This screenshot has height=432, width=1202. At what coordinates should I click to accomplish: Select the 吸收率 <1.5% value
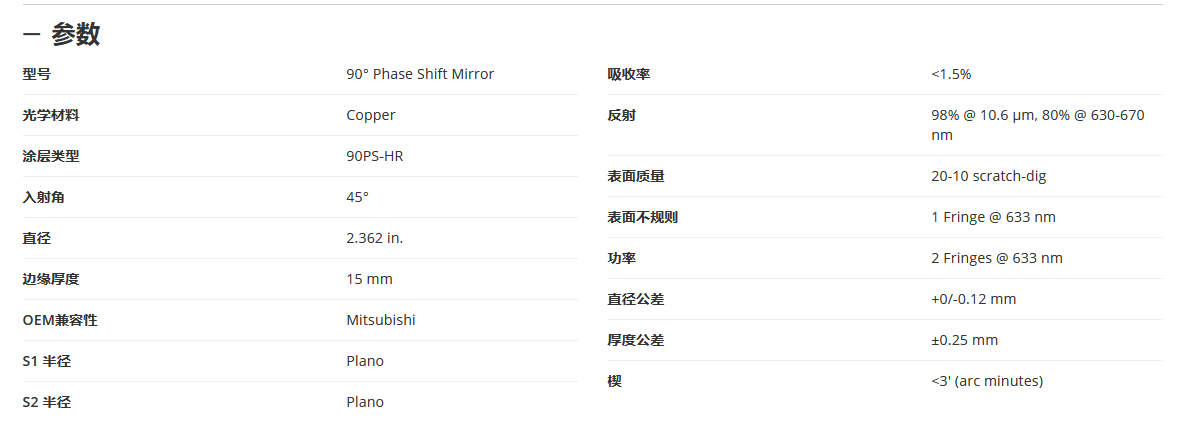click(951, 74)
